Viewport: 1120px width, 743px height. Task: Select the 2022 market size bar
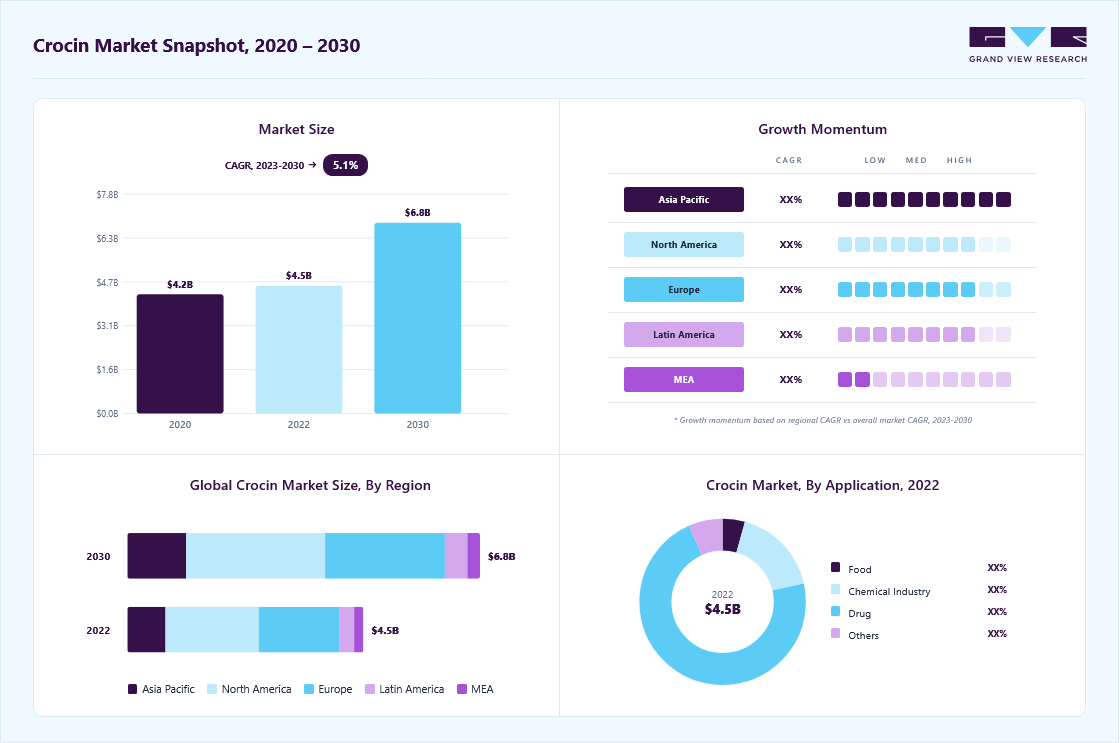[x=299, y=349]
